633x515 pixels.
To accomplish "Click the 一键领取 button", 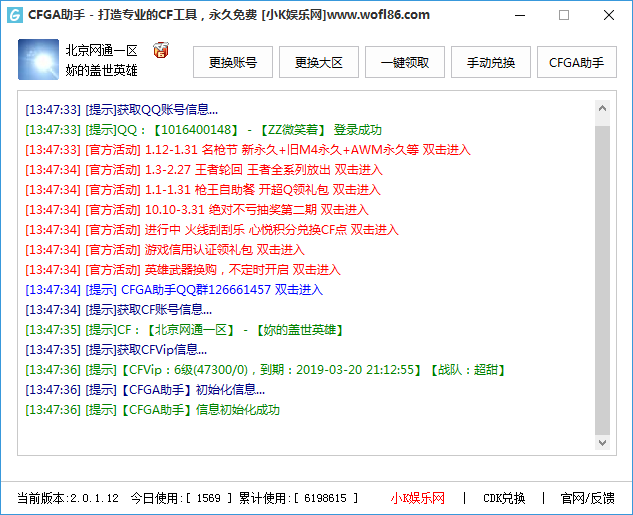I will (x=405, y=62).
